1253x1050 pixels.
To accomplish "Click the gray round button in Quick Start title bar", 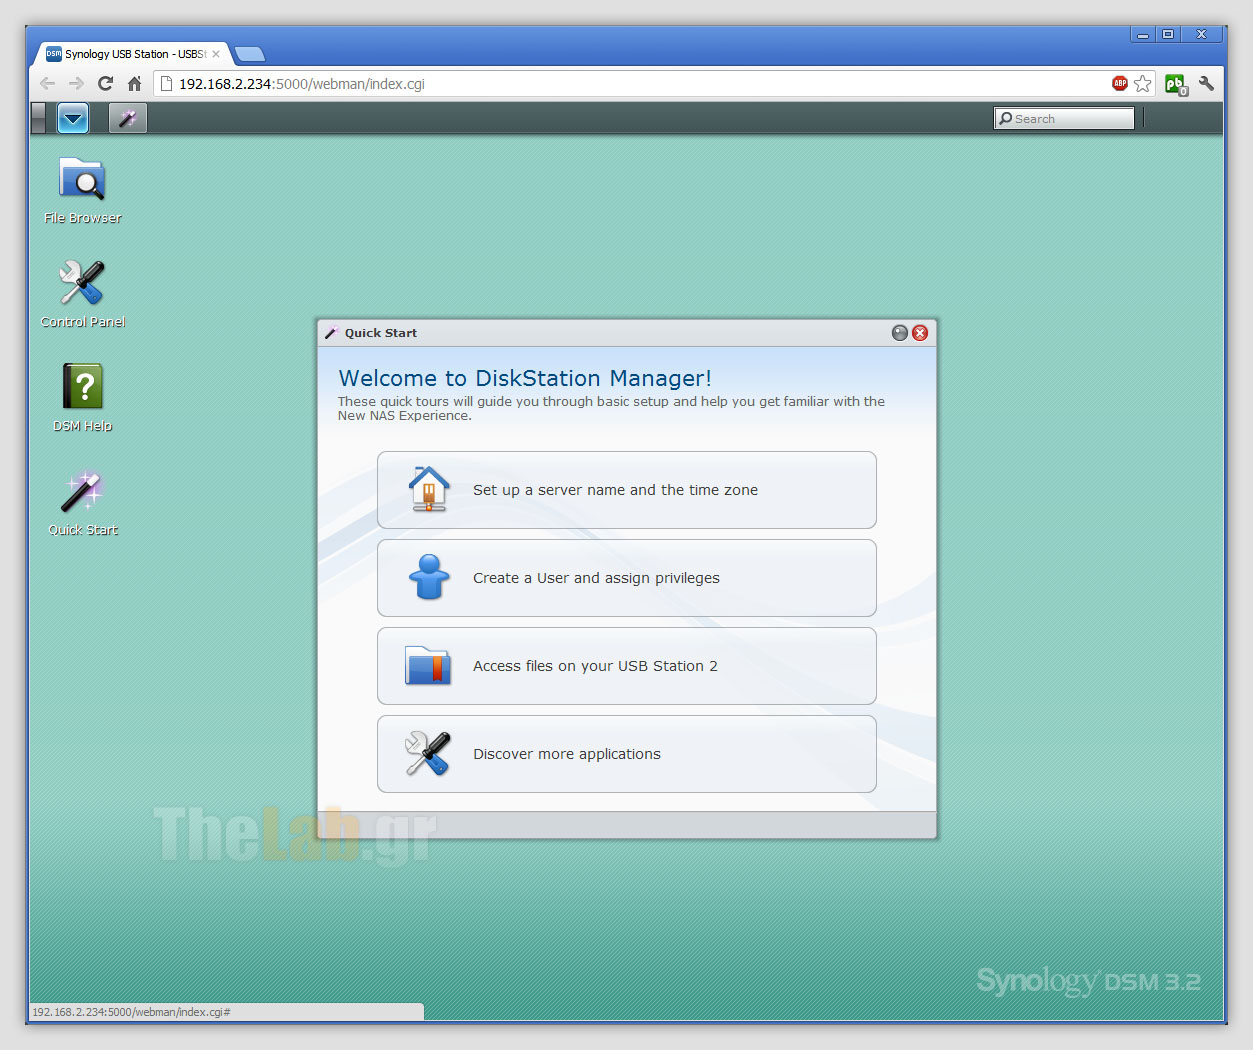I will pos(900,333).
